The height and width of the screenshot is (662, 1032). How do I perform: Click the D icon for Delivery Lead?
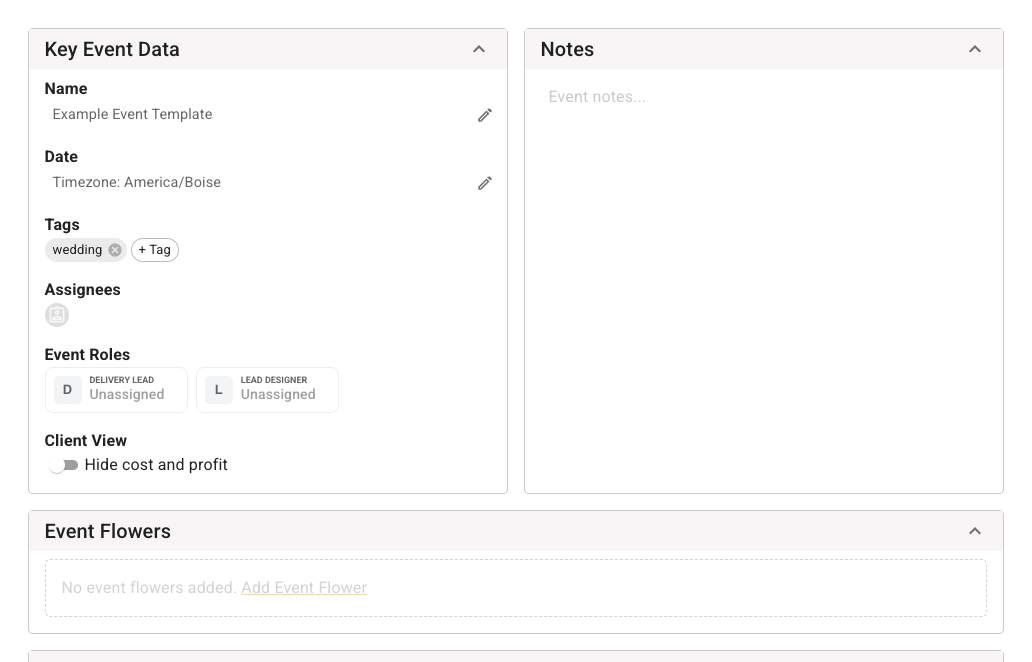coord(67,390)
